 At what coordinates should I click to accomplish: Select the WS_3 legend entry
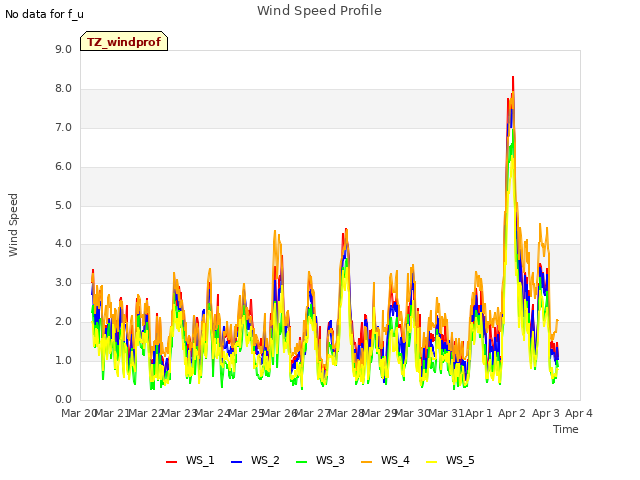[320, 460]
